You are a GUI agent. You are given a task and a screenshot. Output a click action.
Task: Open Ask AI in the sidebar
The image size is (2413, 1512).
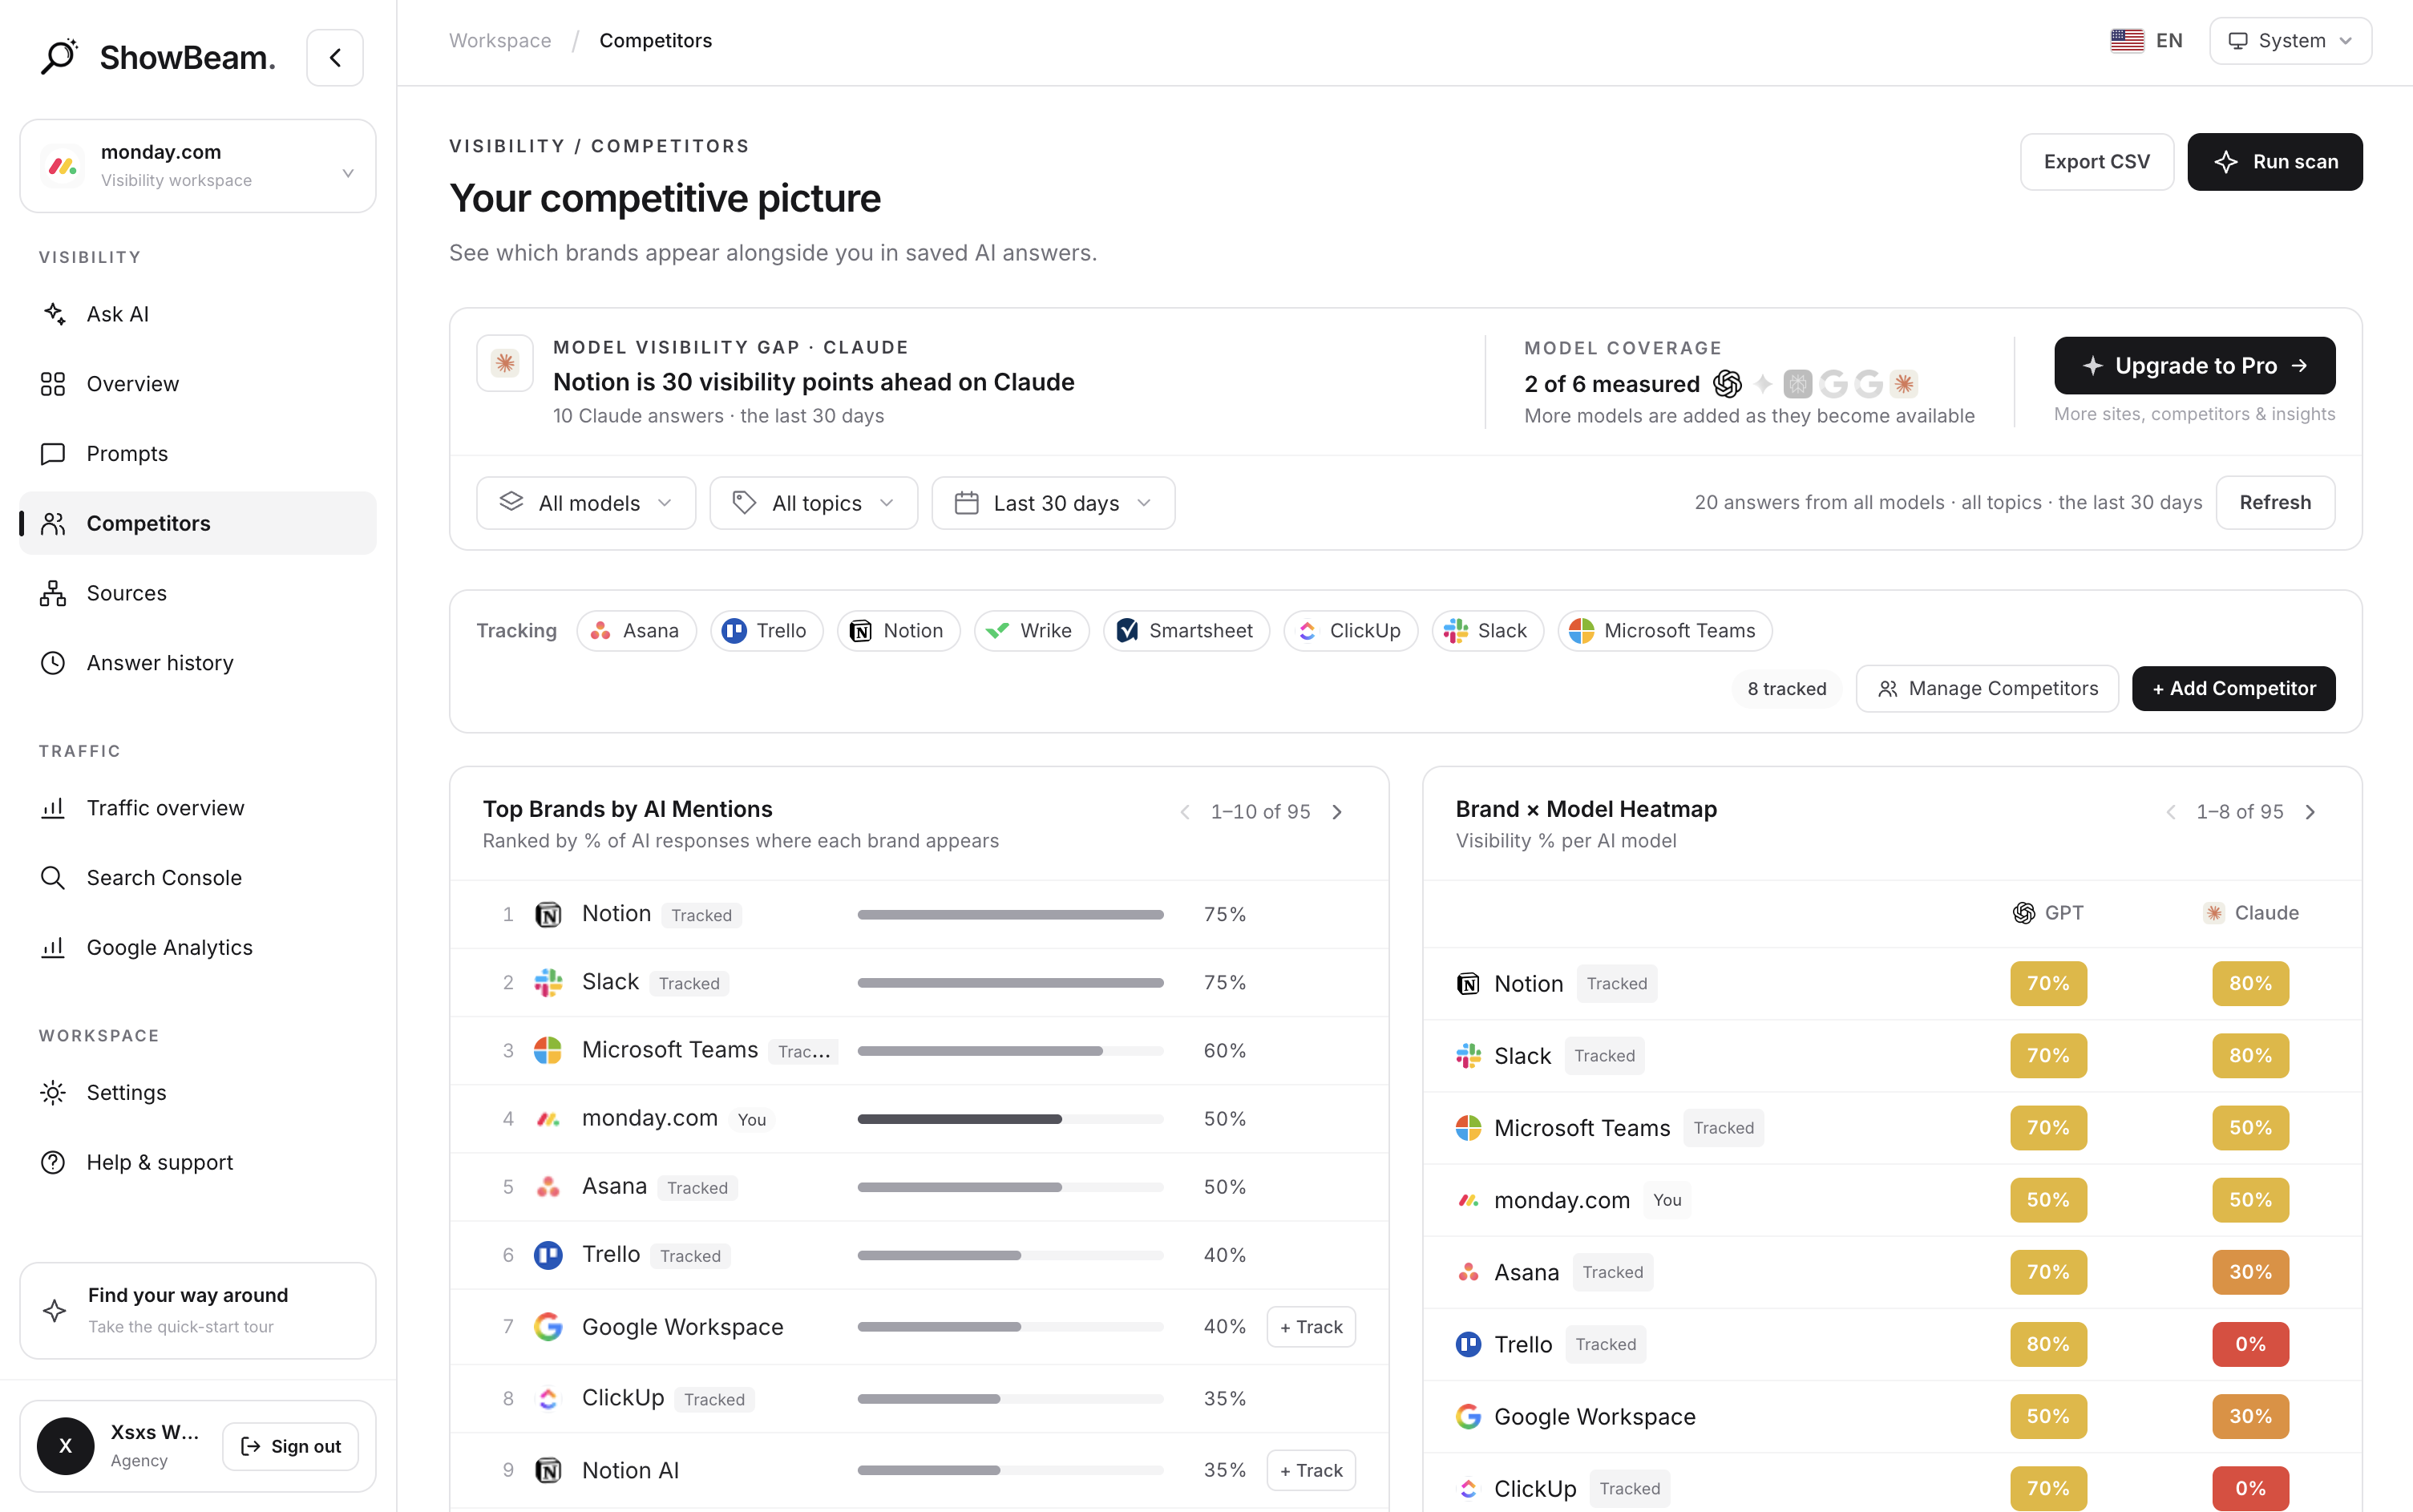[x=198, y=314]
